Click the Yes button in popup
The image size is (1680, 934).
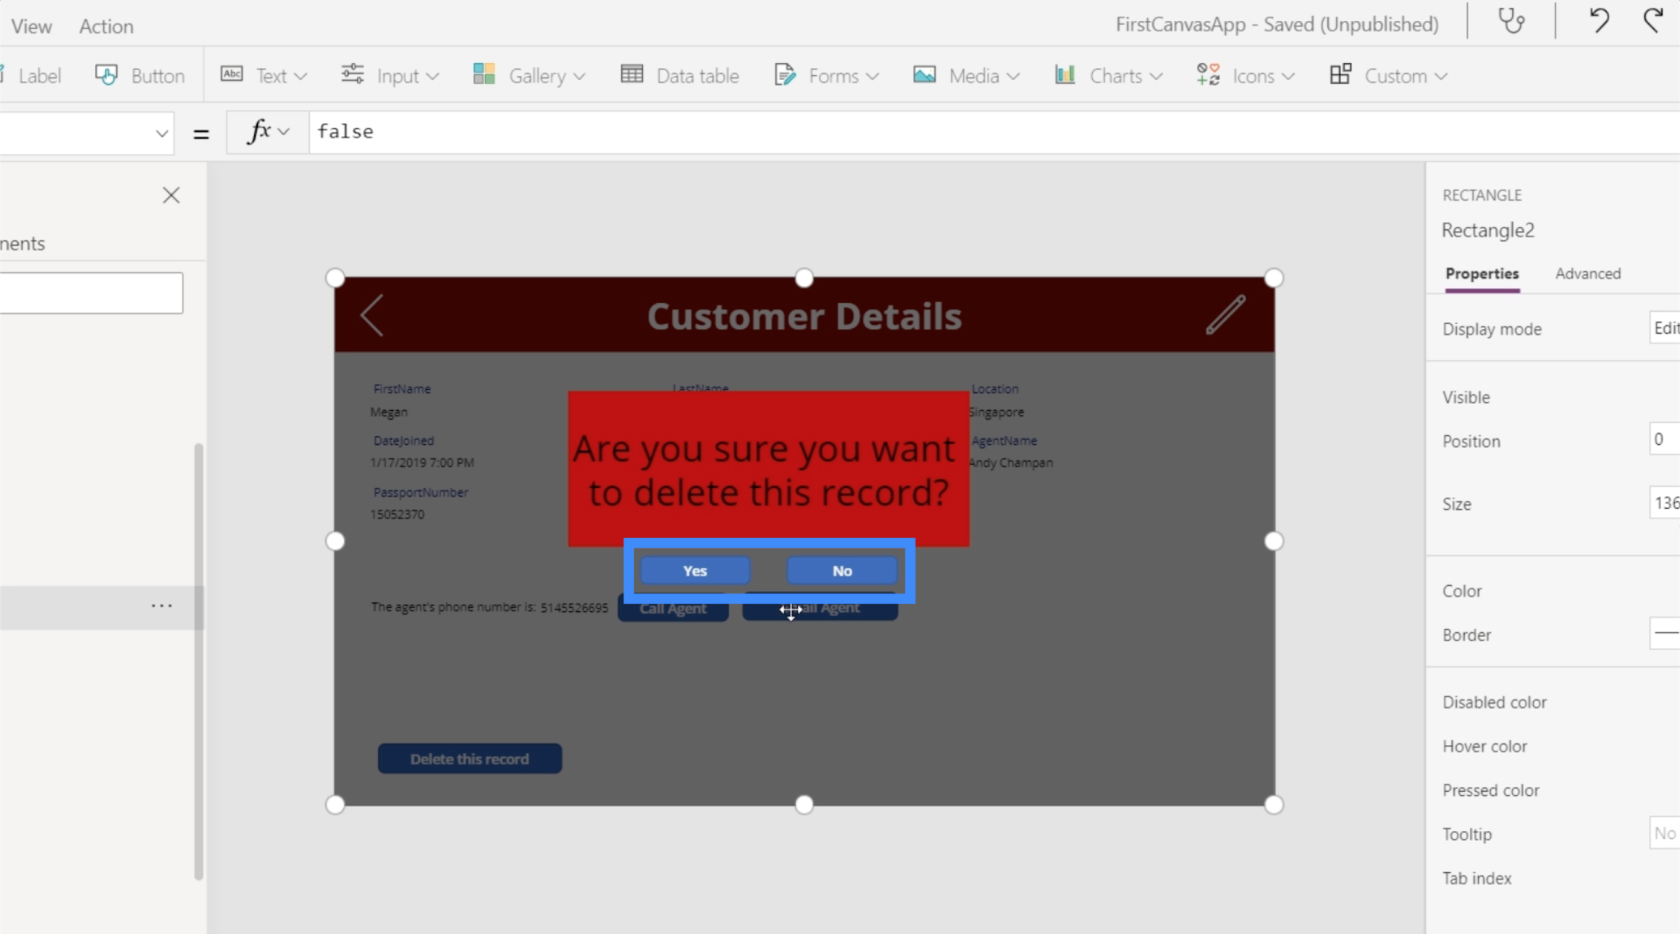[695, 571]
